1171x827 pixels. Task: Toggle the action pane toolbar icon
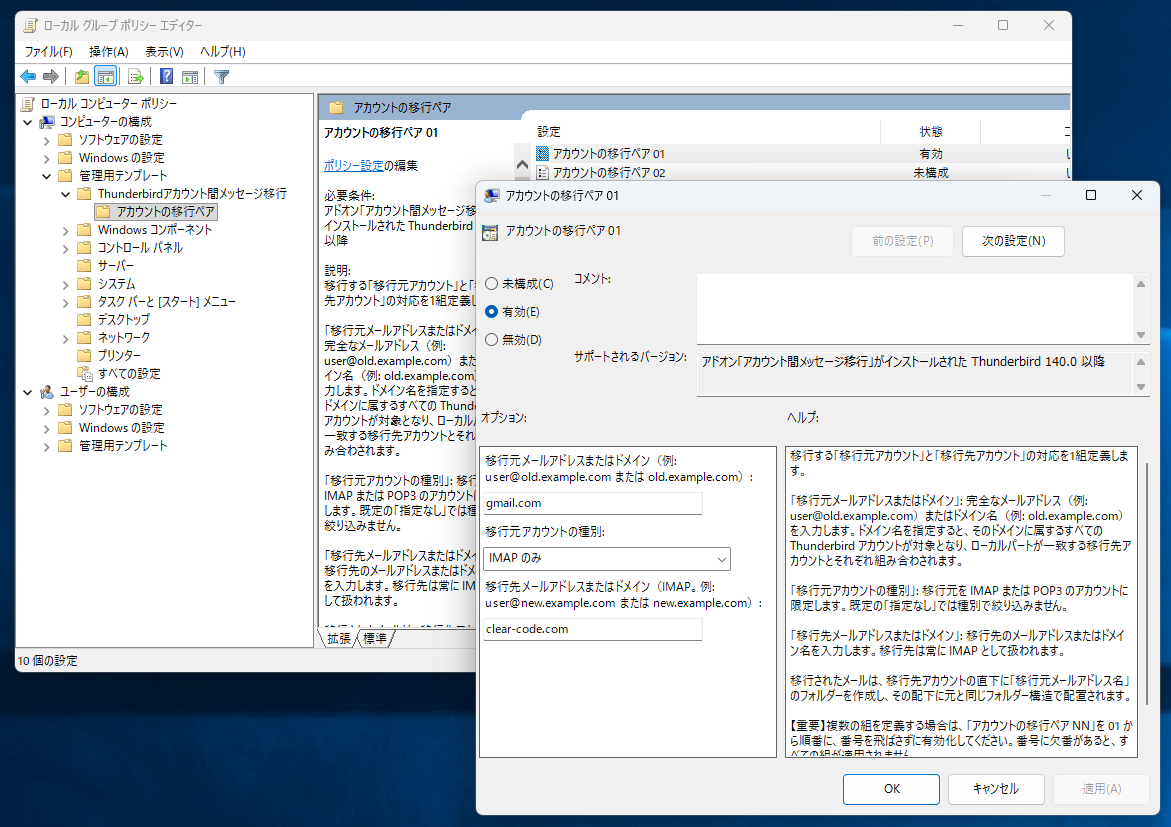click(190, 76)
